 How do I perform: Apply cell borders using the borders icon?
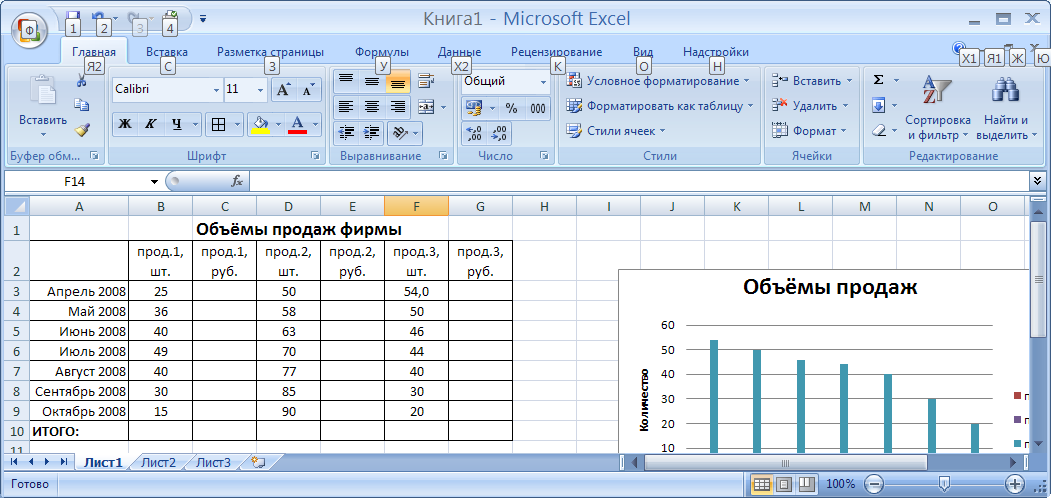[x=219, y=124]
